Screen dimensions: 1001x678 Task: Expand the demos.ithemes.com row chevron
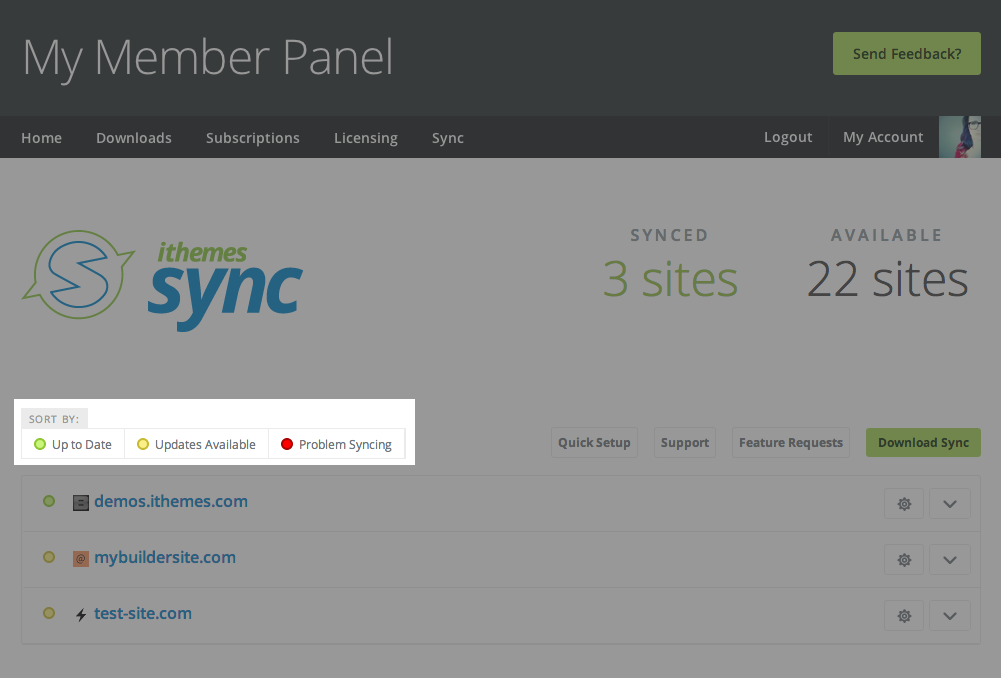pyautogui.click(x=950, y=504)
